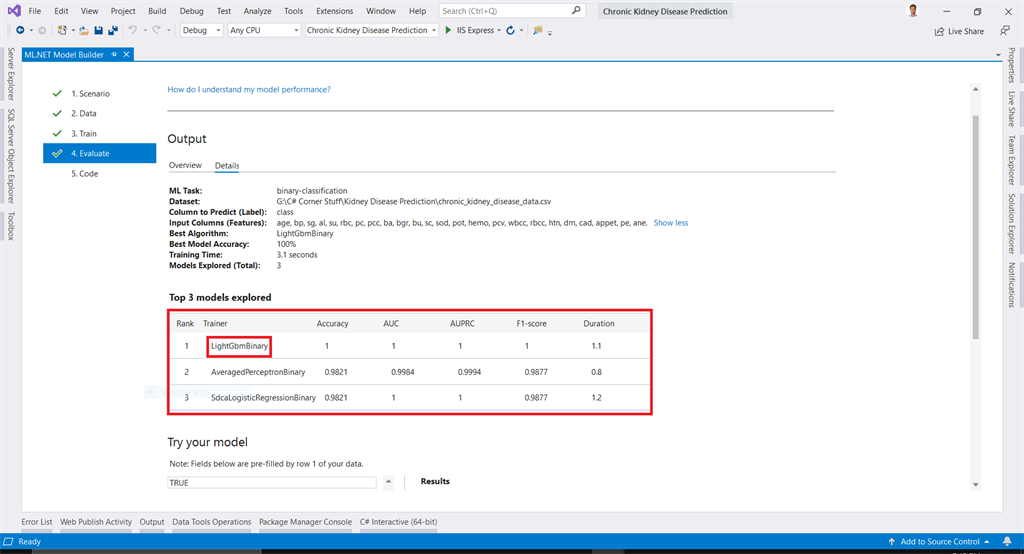Navigate forward with the forward arrow icon
Image resolution: width=1024 pixels, height=554 pixels.
coord(42,30)
